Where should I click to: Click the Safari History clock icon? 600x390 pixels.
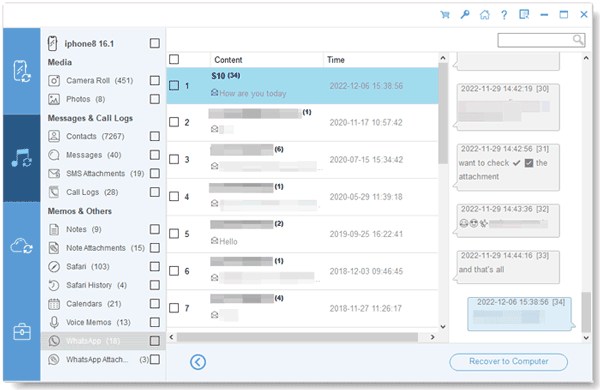(54, 285)
